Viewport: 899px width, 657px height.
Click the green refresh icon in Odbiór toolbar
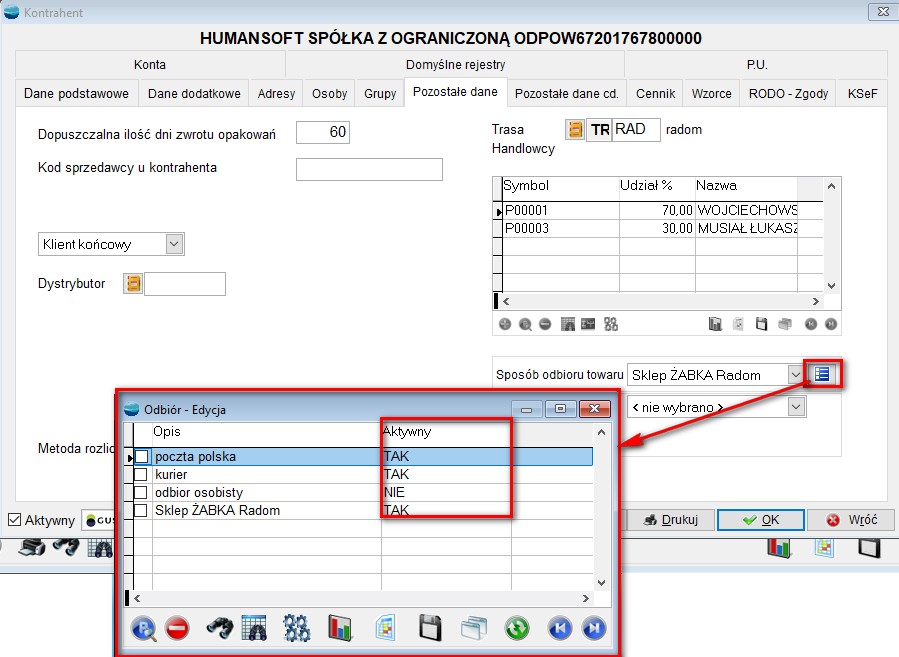tap(516, 628)
